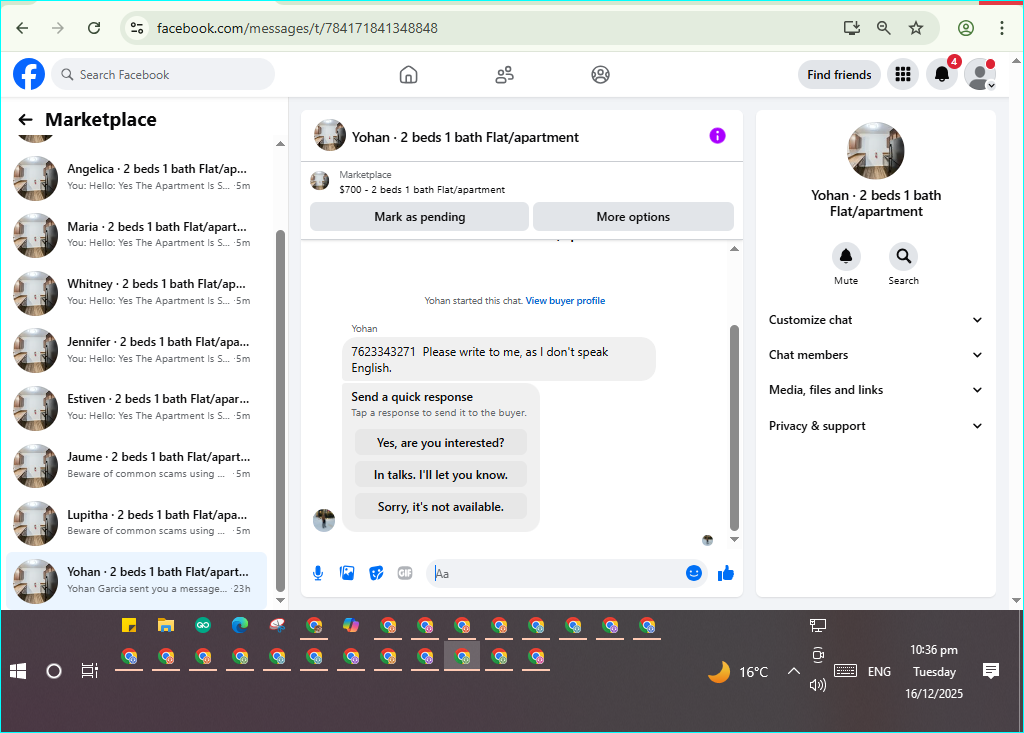
Task: Open Lupitha's apartment conversation
Action: tap(137, 523)
